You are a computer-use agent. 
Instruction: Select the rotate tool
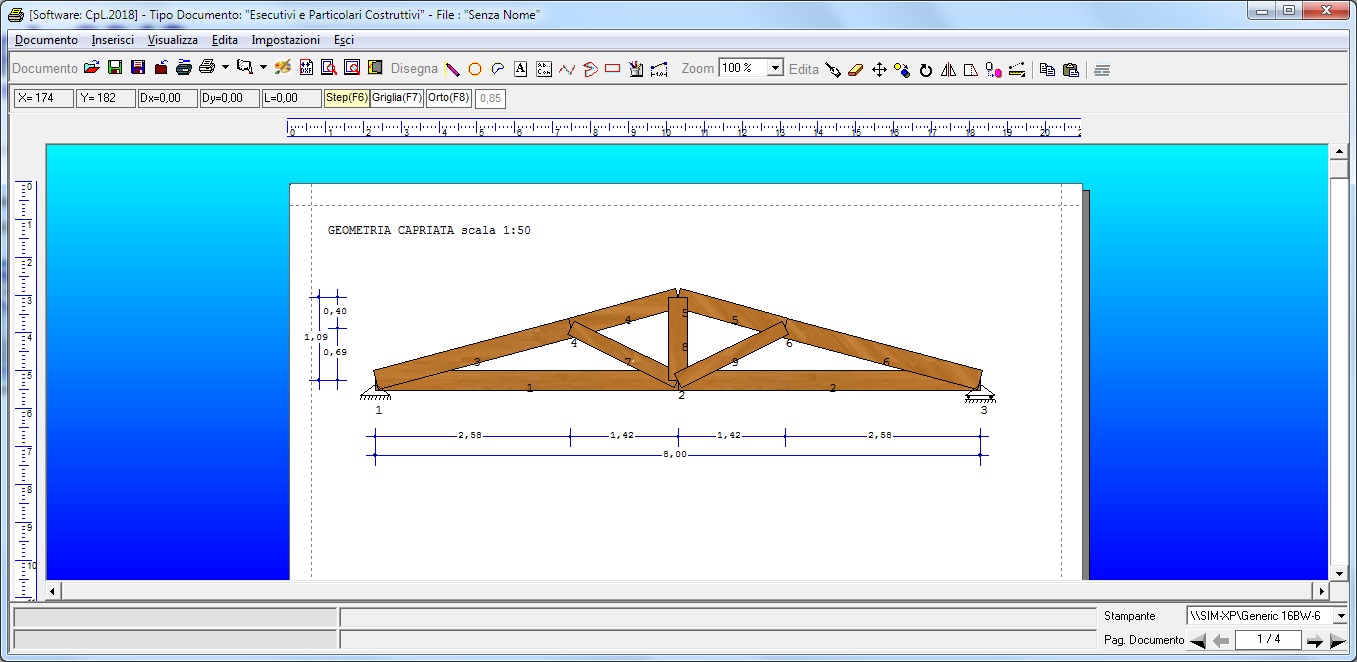tap(925, 70)
